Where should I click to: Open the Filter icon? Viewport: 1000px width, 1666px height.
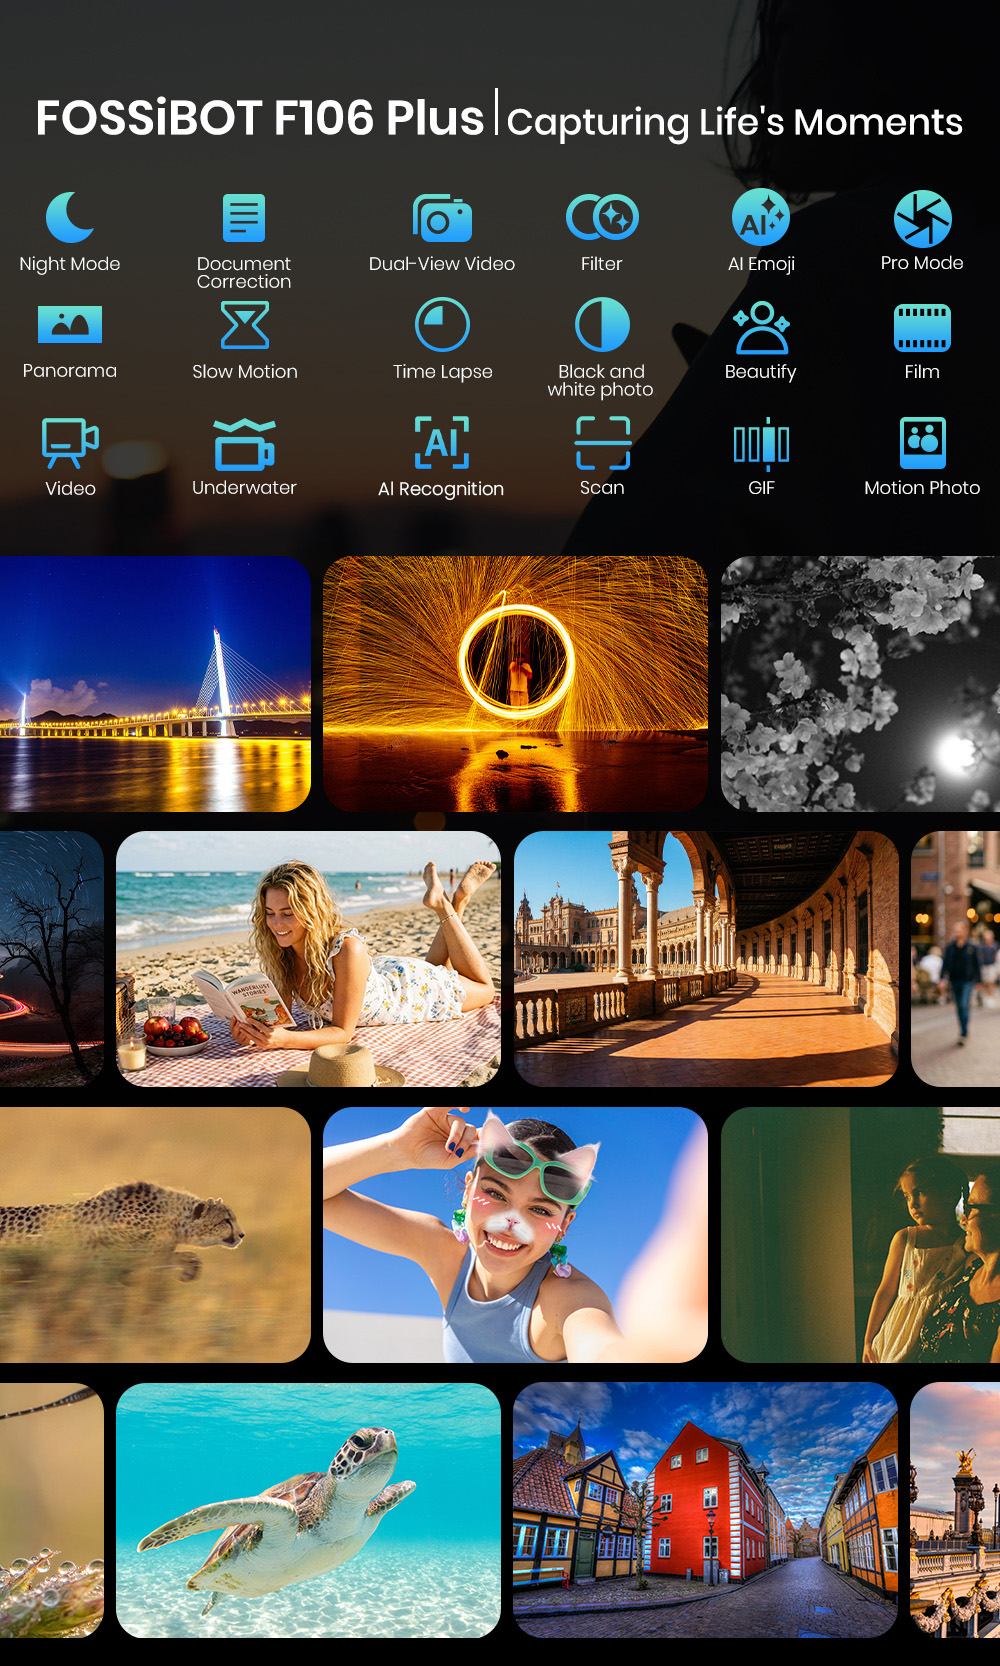(x=602, y=217)
